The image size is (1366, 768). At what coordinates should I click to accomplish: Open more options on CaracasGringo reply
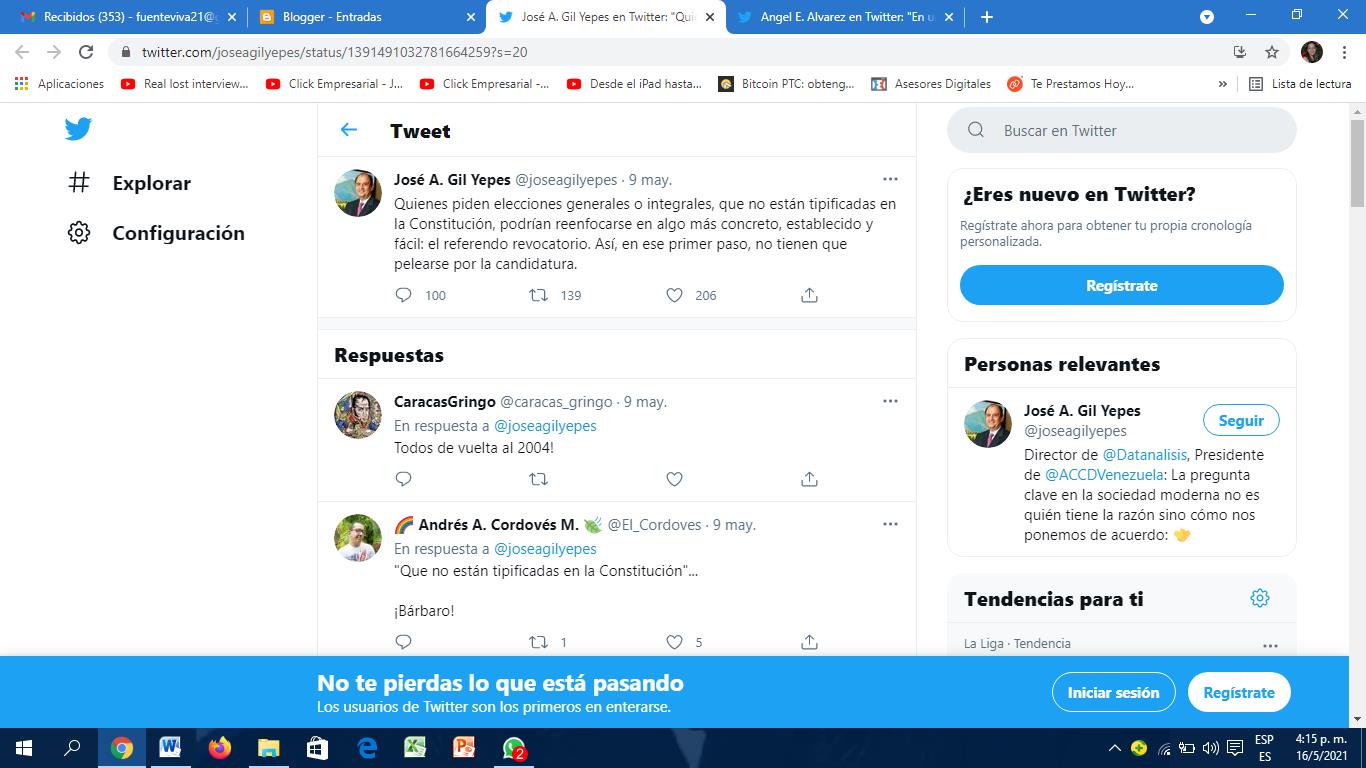coord(890,401)
